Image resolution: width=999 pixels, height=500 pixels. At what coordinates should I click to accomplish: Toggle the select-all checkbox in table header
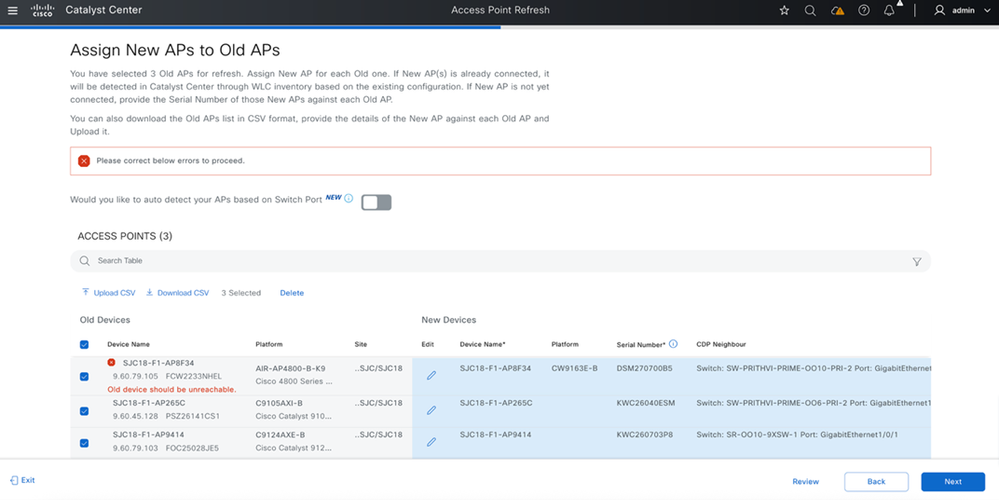84,345
